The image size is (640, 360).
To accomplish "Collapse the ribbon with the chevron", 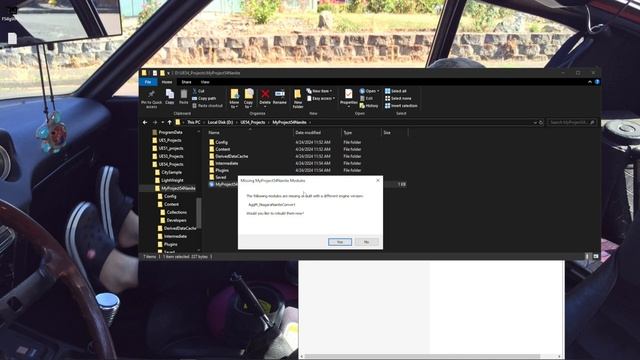I will pyautogui.click(x=590, y=82).
